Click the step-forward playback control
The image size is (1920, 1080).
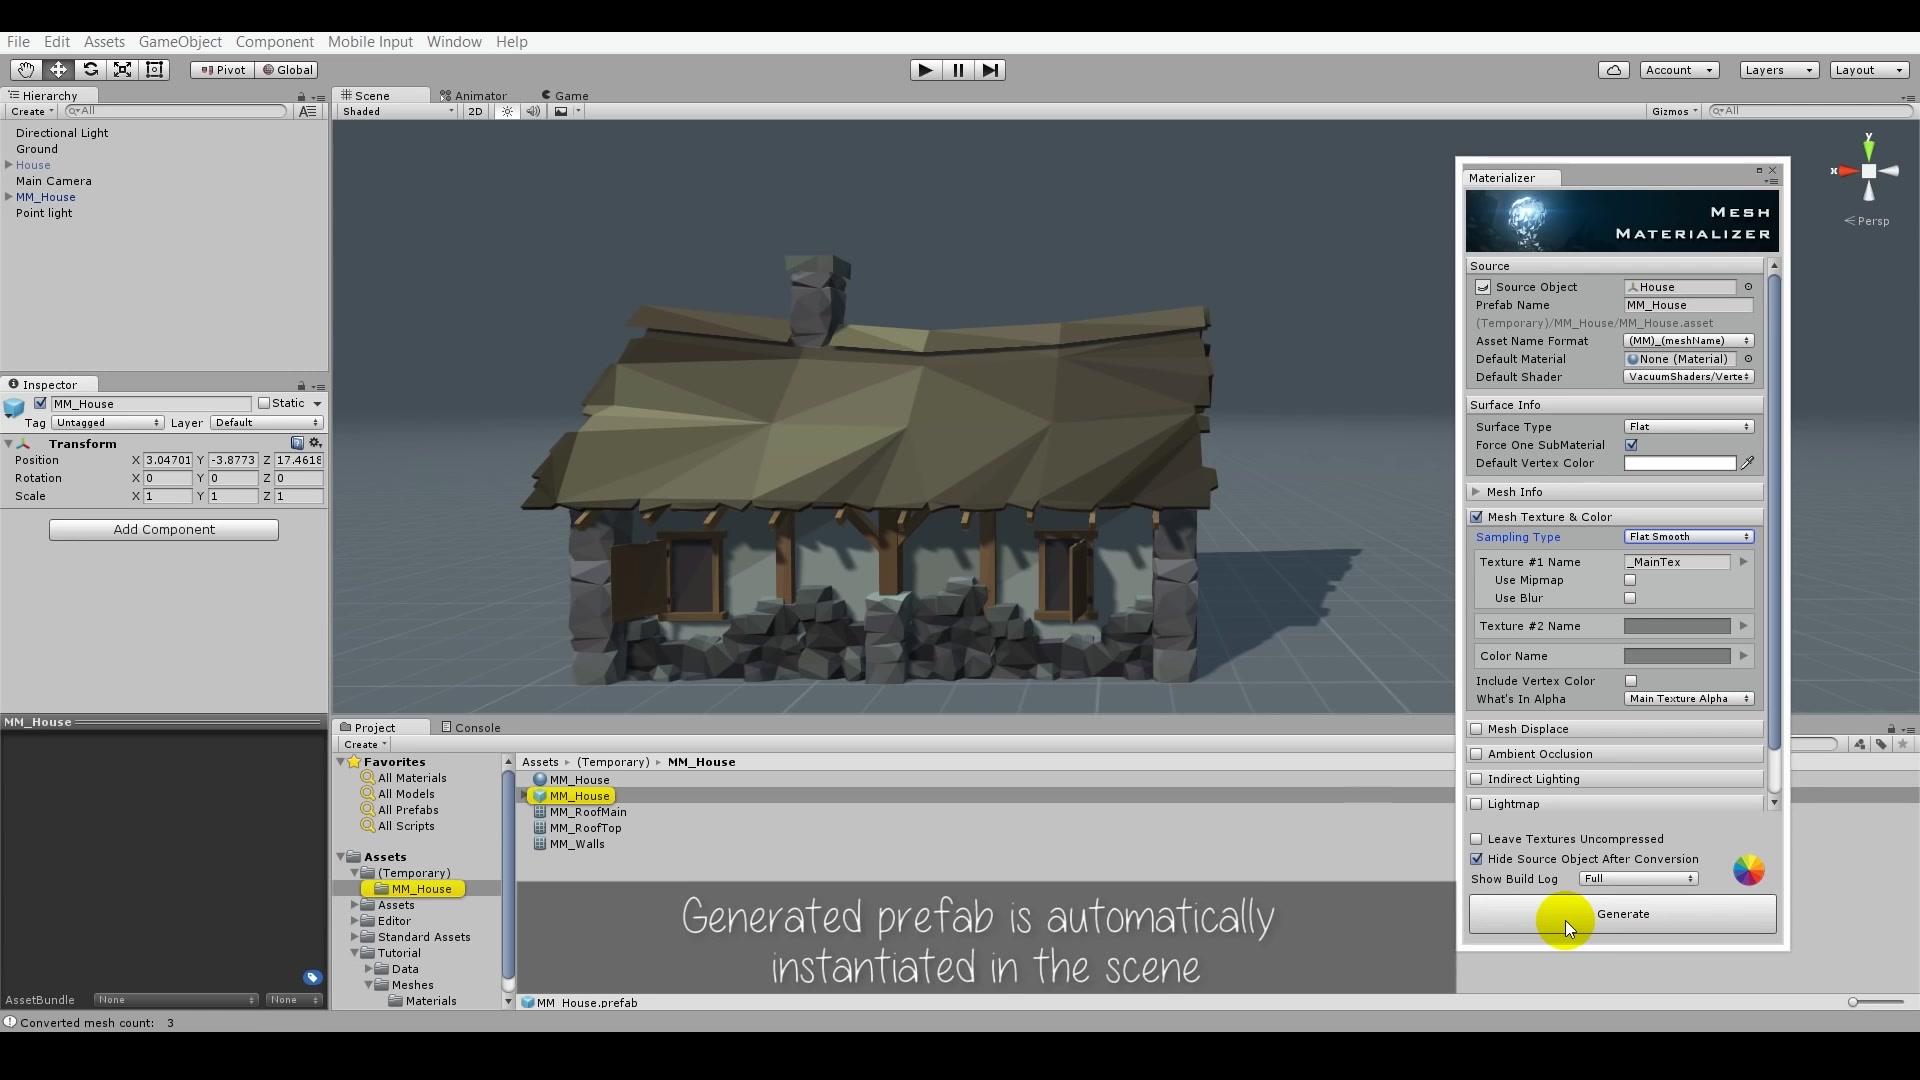click(988, 70)
